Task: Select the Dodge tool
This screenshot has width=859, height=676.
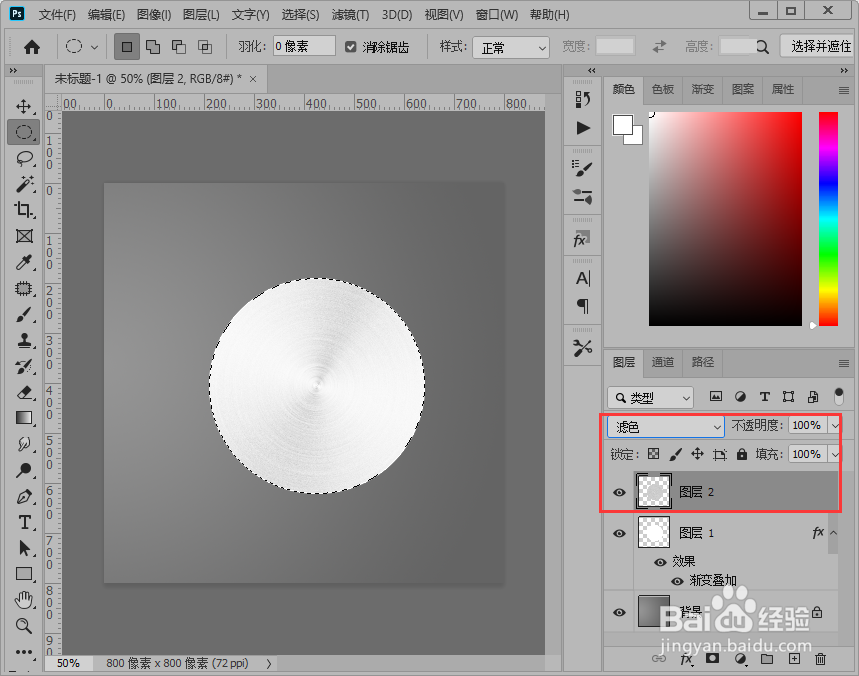Action: [x=24, y=470]
